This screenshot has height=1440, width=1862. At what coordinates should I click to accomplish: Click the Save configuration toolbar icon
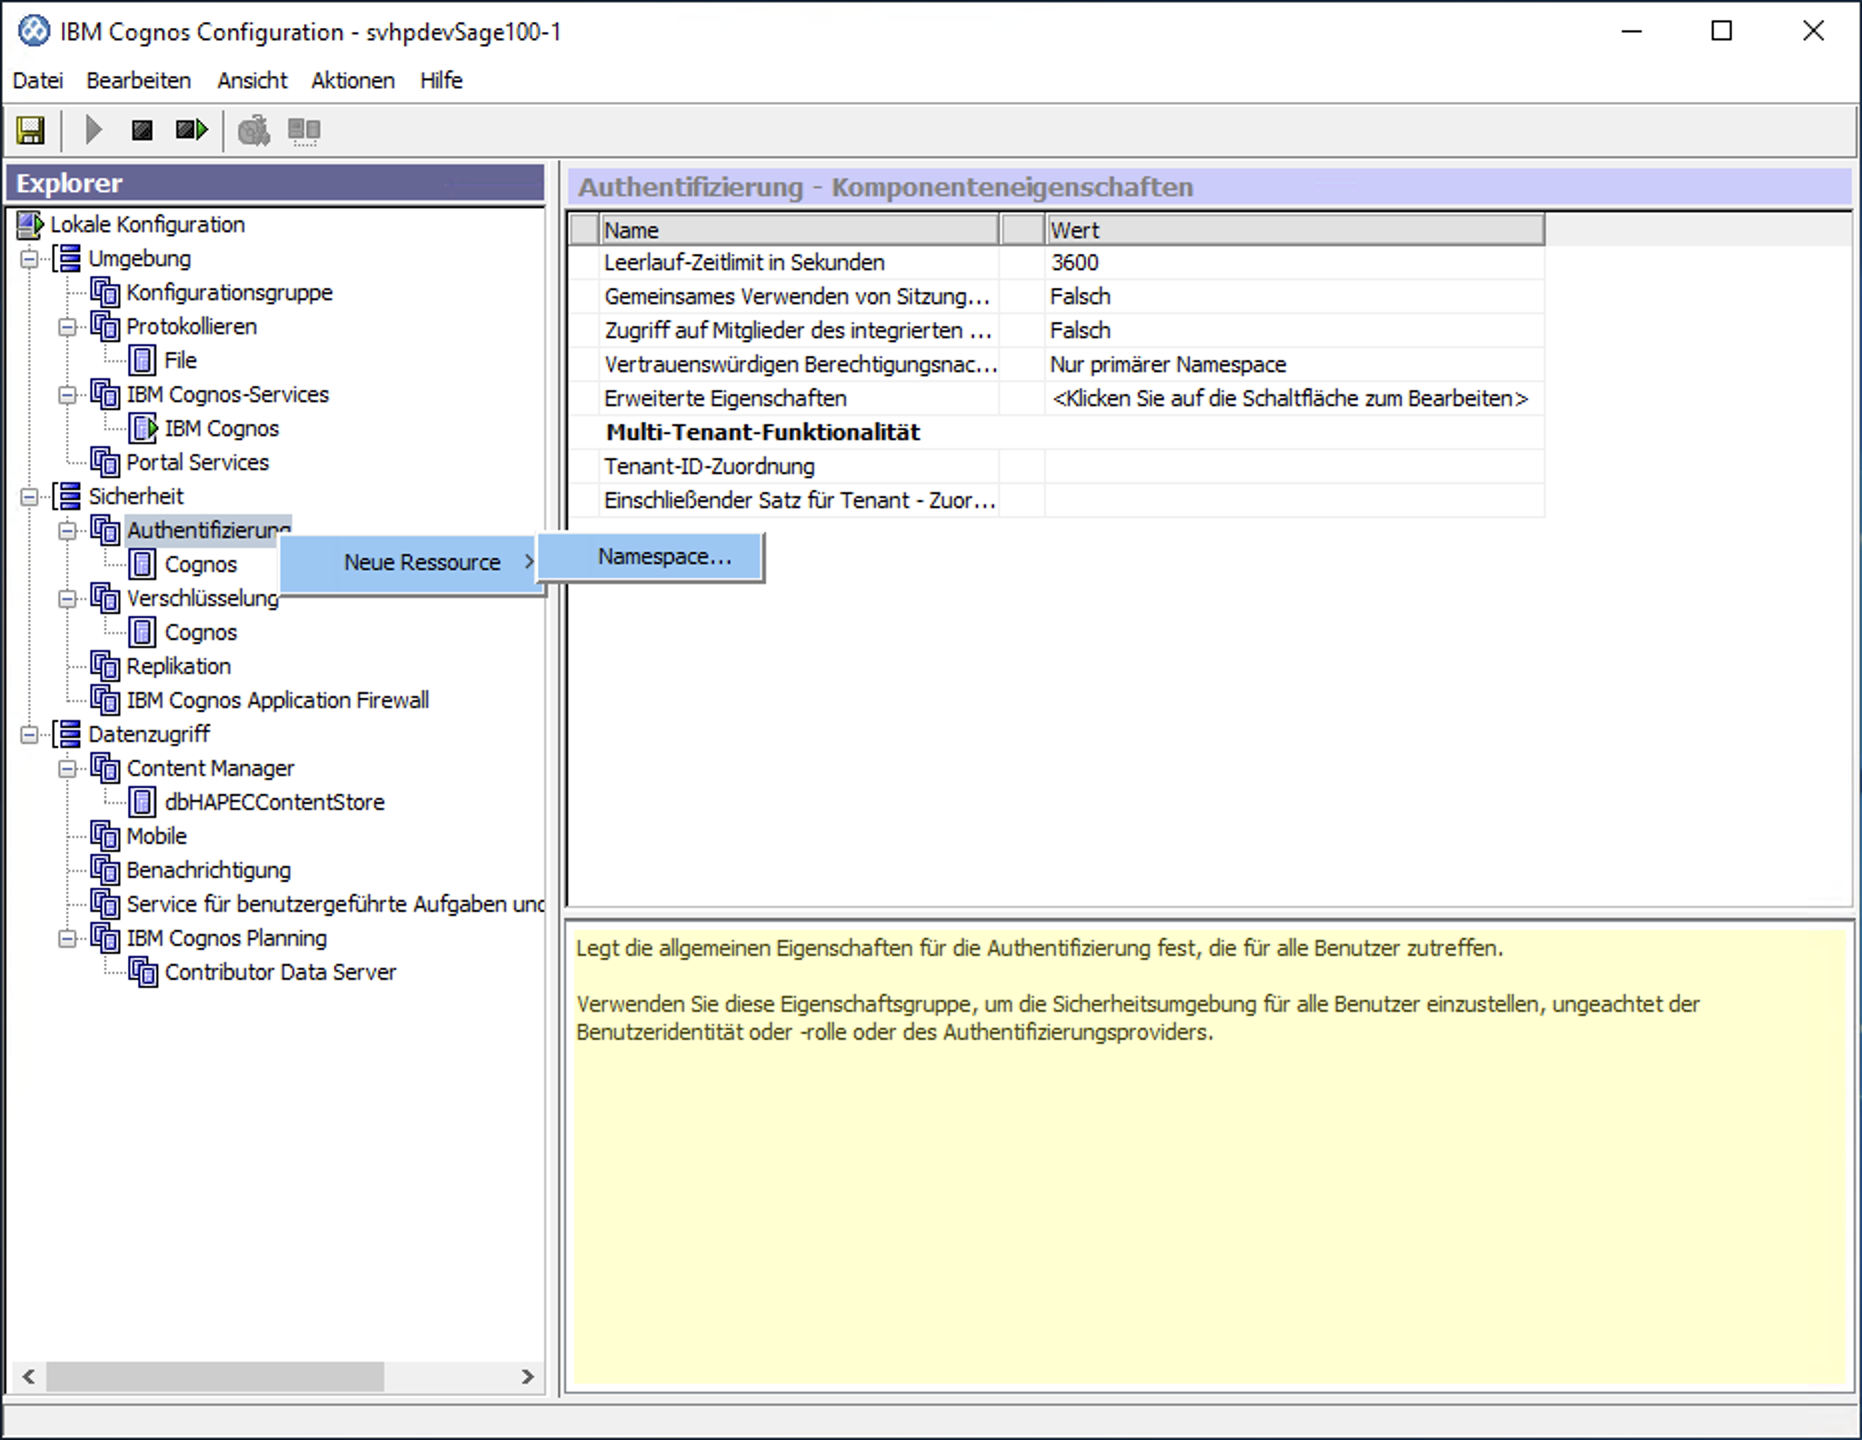click(31, 130)
